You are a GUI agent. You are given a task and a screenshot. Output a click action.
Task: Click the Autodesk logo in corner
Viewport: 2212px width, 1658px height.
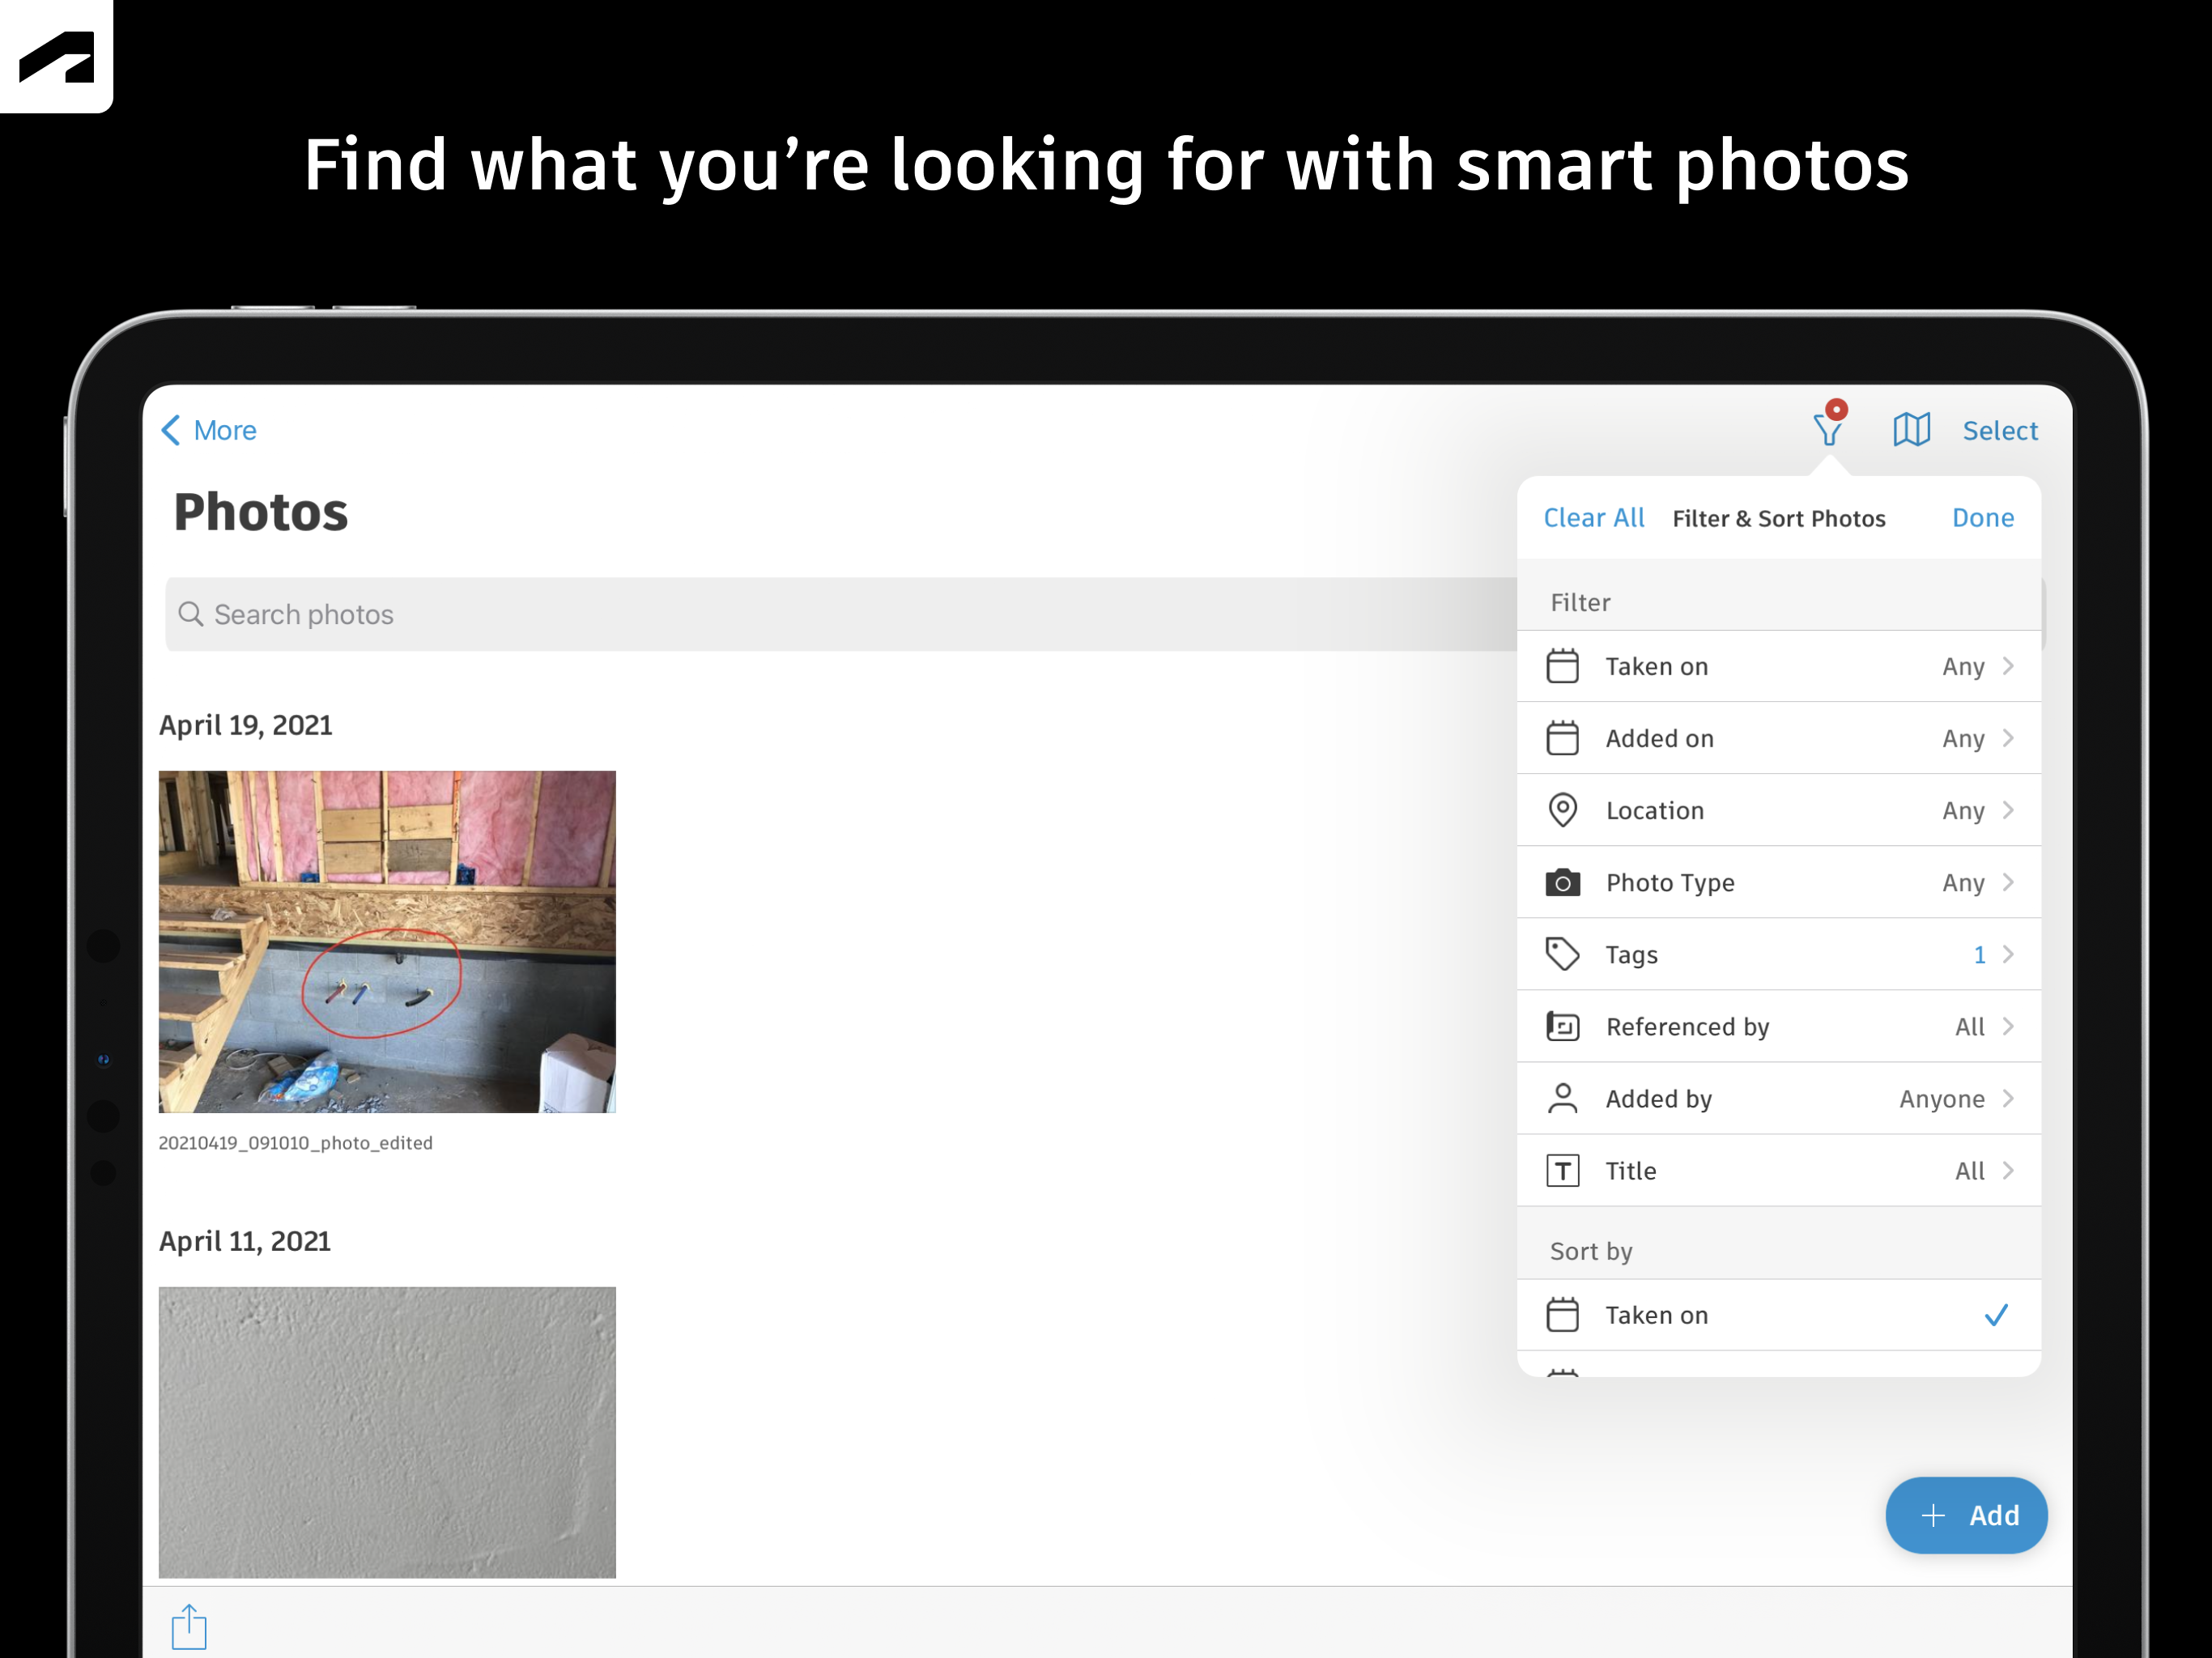[56, 56]
